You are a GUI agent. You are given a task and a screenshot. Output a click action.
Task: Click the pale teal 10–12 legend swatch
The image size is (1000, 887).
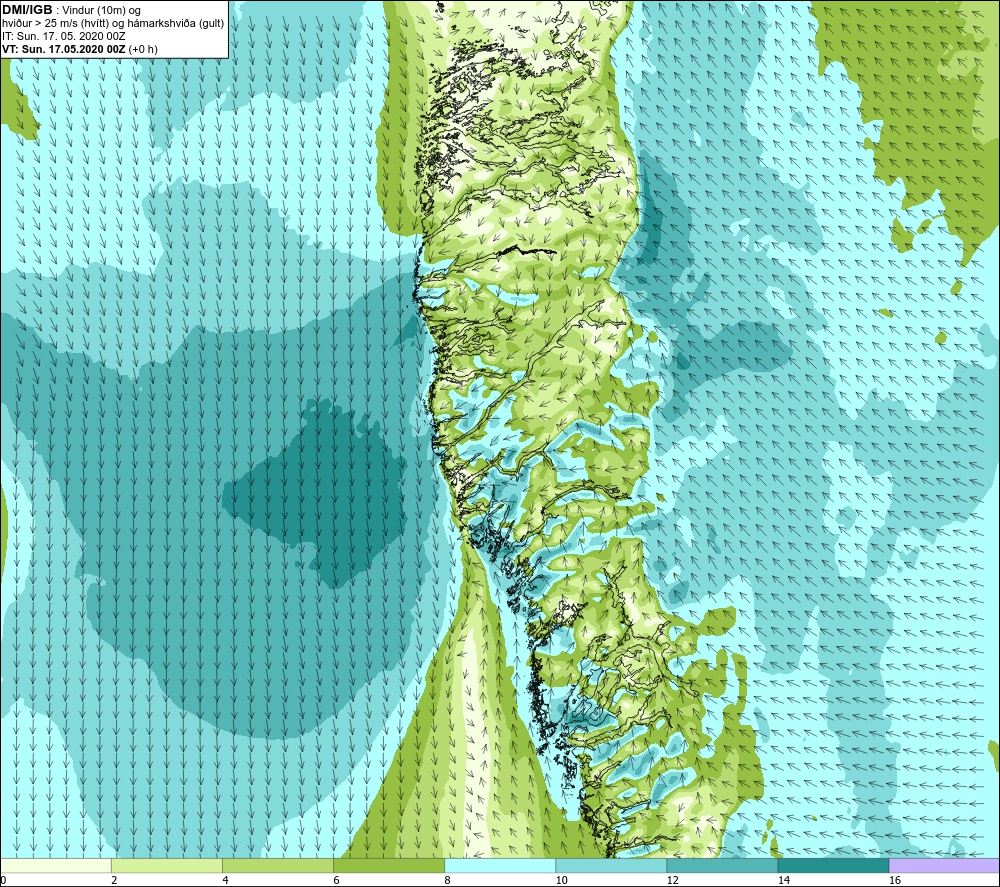611,865
